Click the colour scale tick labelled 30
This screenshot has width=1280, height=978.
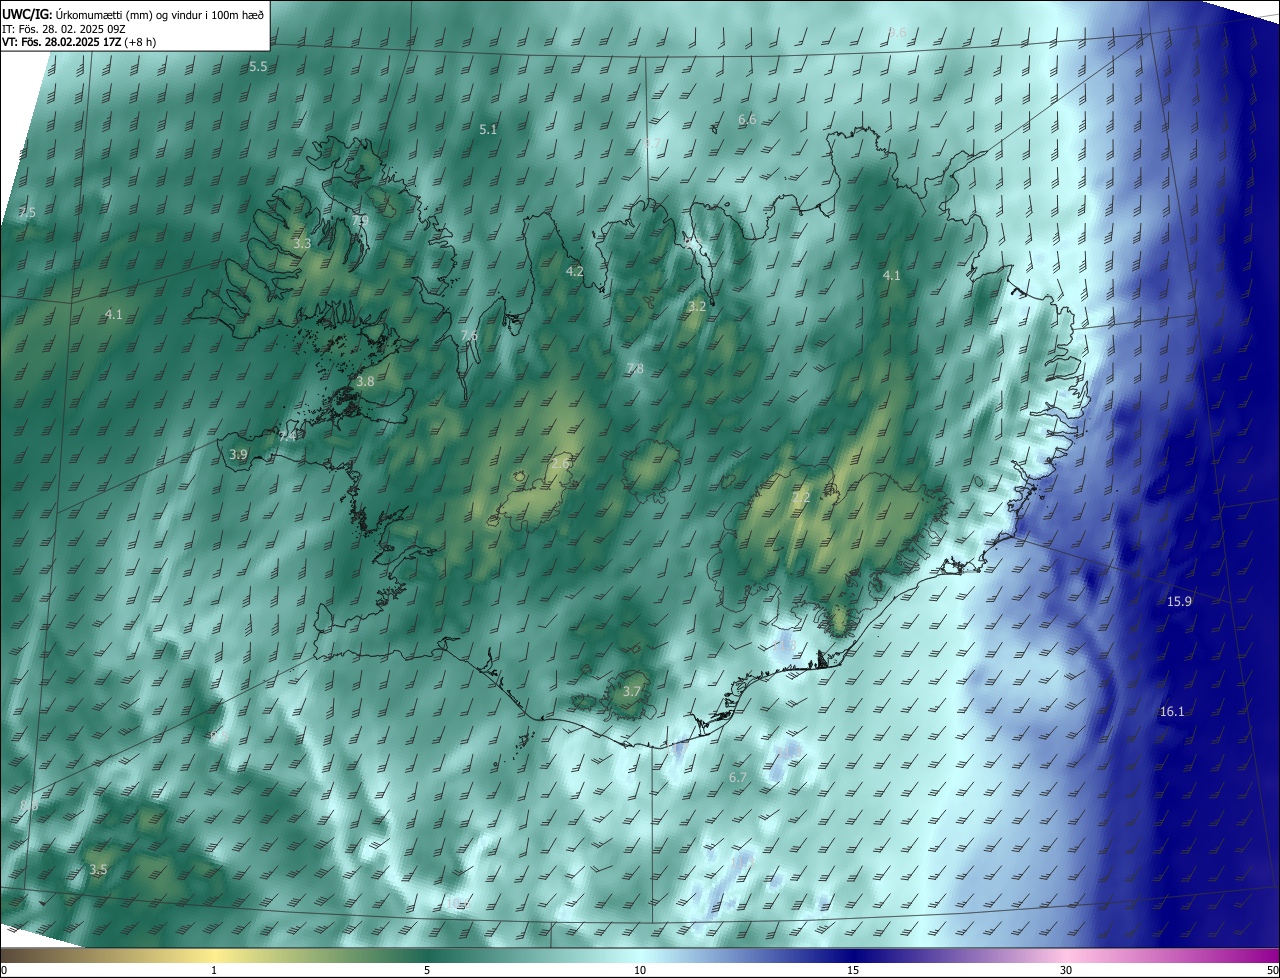click(1066, 970)
